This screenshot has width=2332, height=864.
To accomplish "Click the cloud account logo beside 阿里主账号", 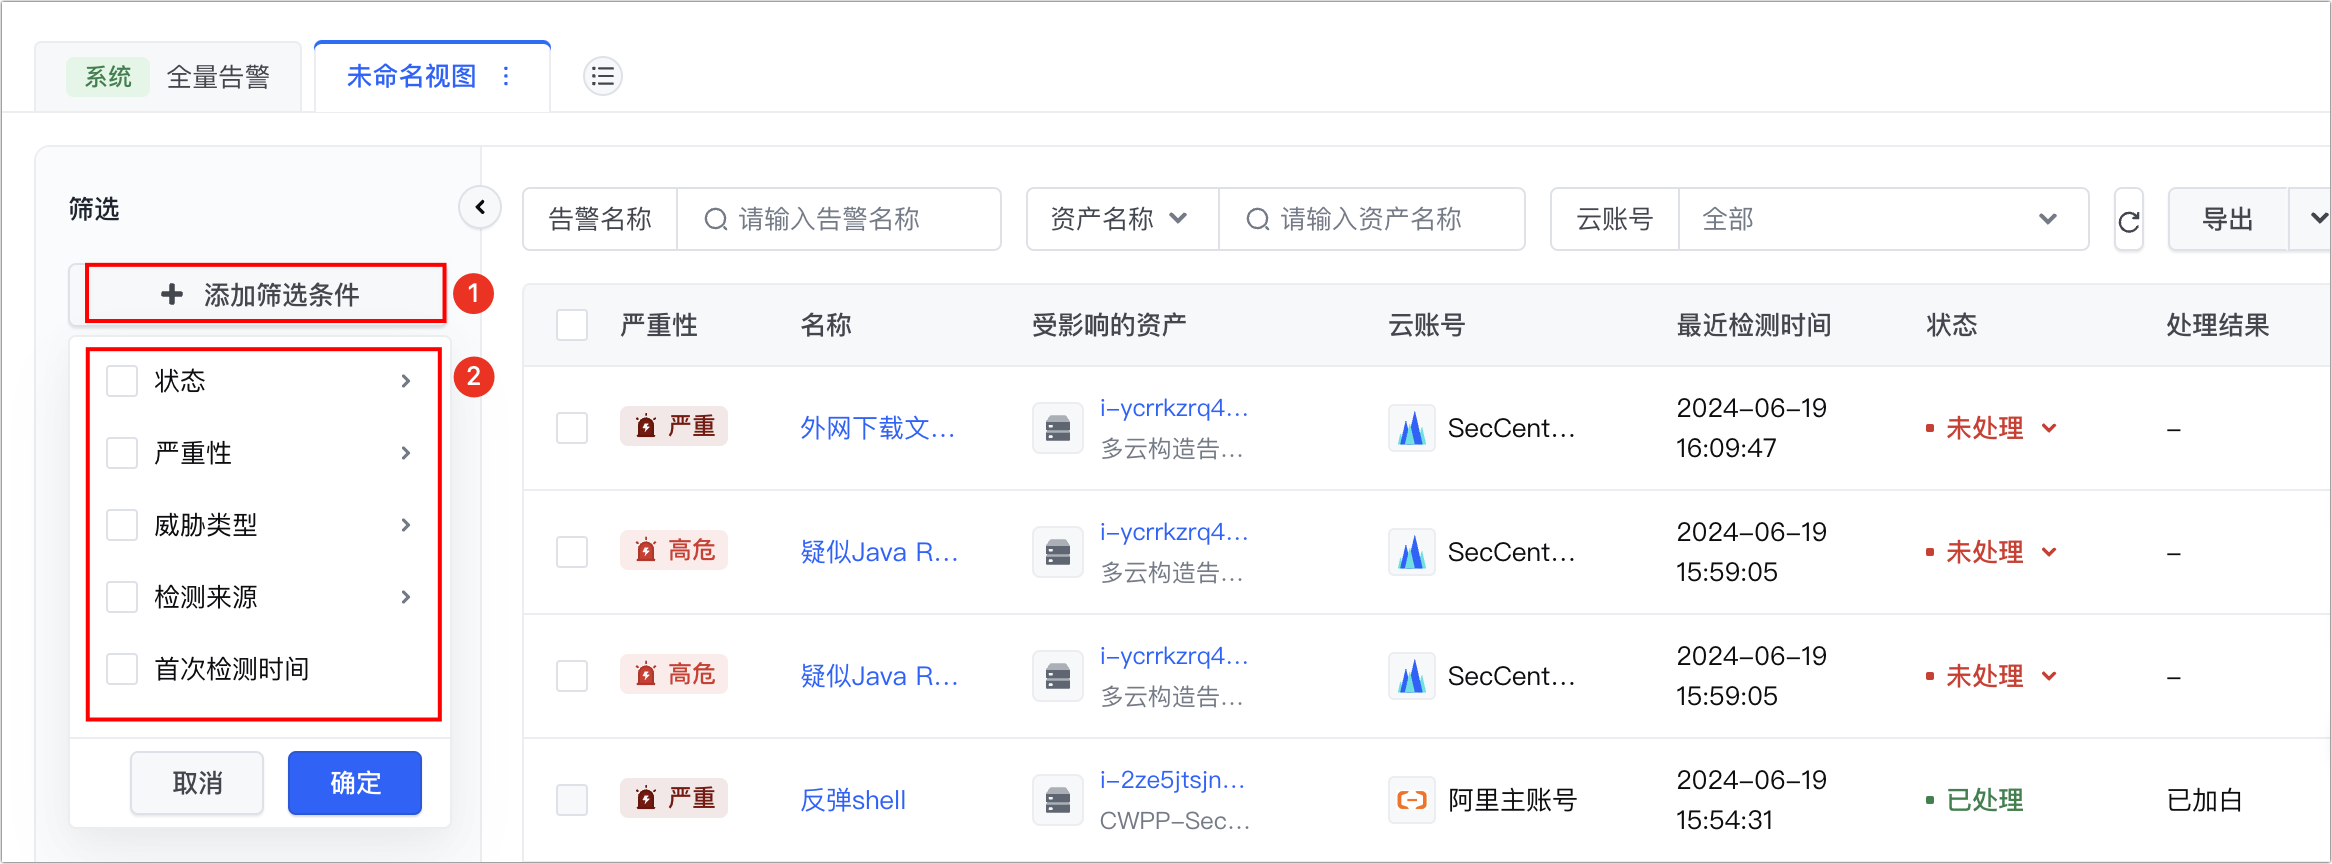I will coord(1412,800).
